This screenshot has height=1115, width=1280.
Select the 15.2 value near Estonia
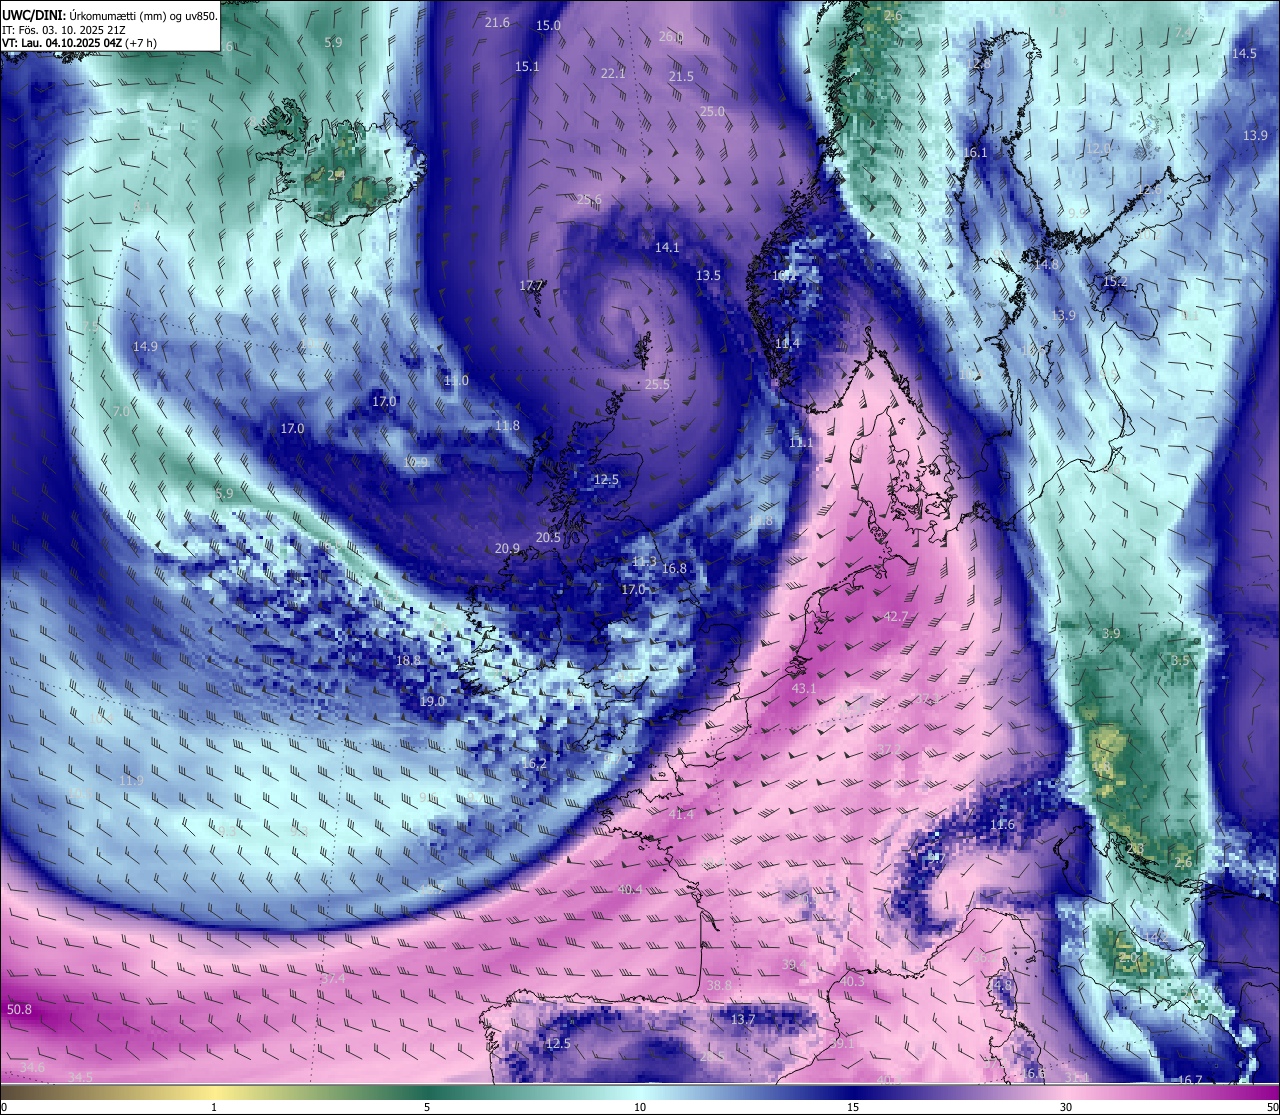pyautogui.click(x=1114, y=283)
